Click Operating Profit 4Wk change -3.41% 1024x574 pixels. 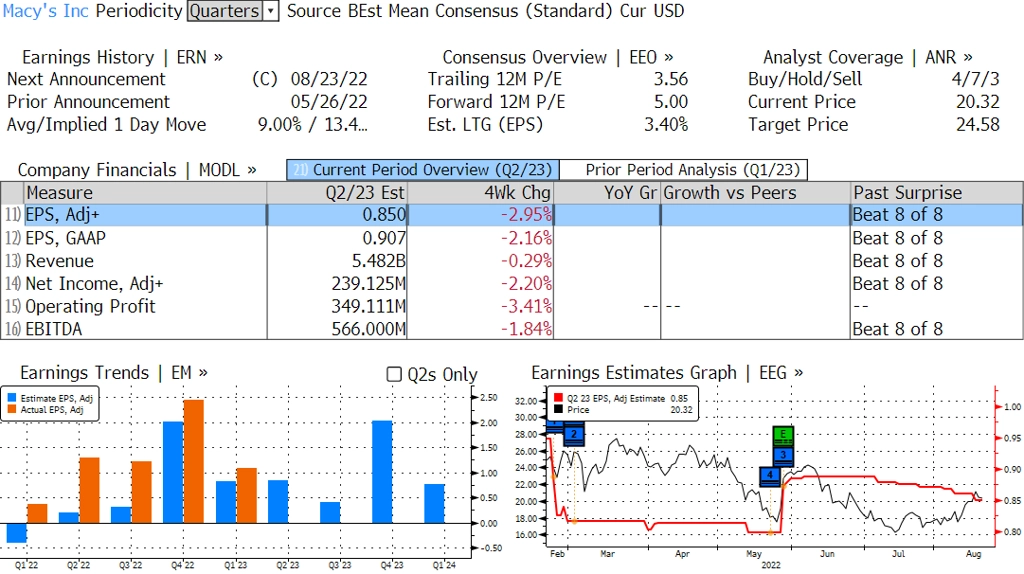click(526, 306)
